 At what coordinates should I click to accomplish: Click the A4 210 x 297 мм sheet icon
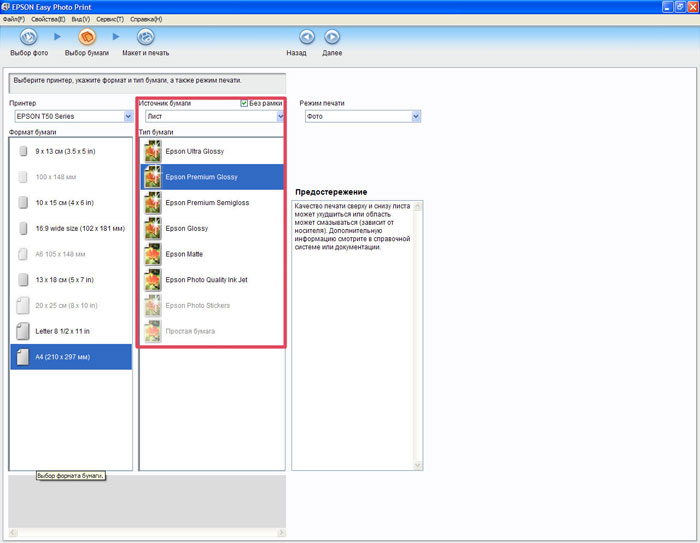point(23,357)
